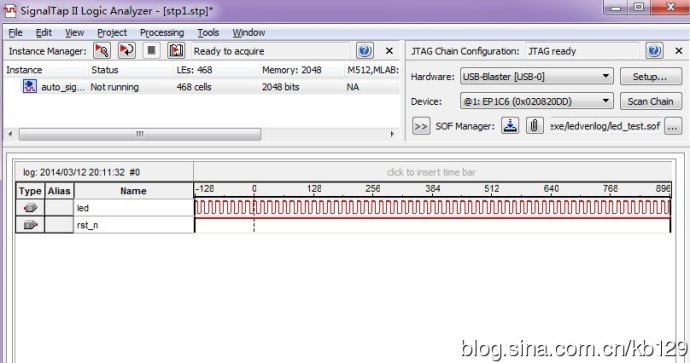Click the rst_n signal type icon
Screen dimensions: 690x363
pyautogui.click(x=30, y=225)
